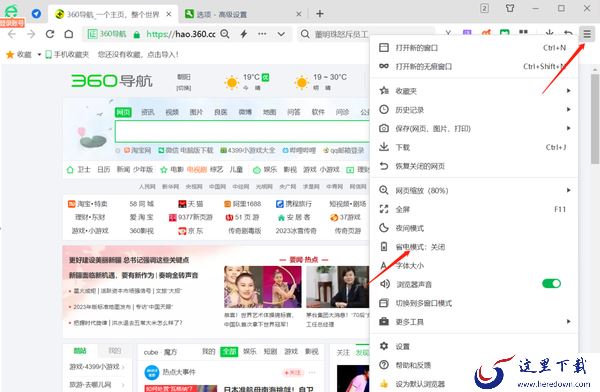Open the 淘宝网 quick link
600x392 pixels.
[x=137, y=150]
